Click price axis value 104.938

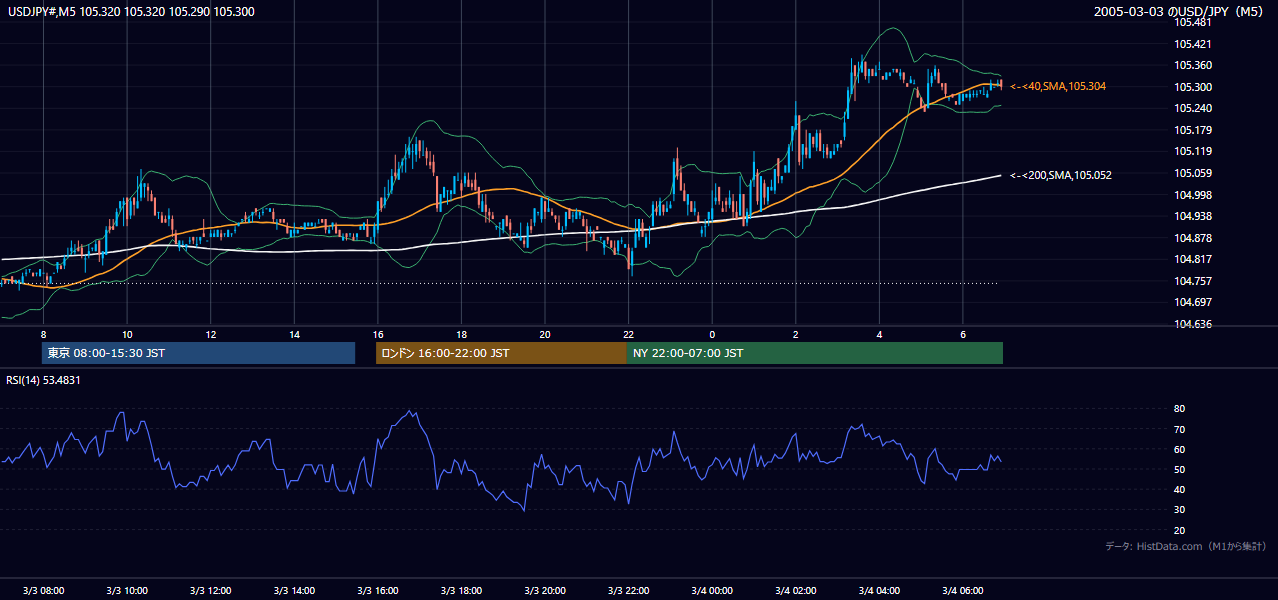pos(1193,216)
